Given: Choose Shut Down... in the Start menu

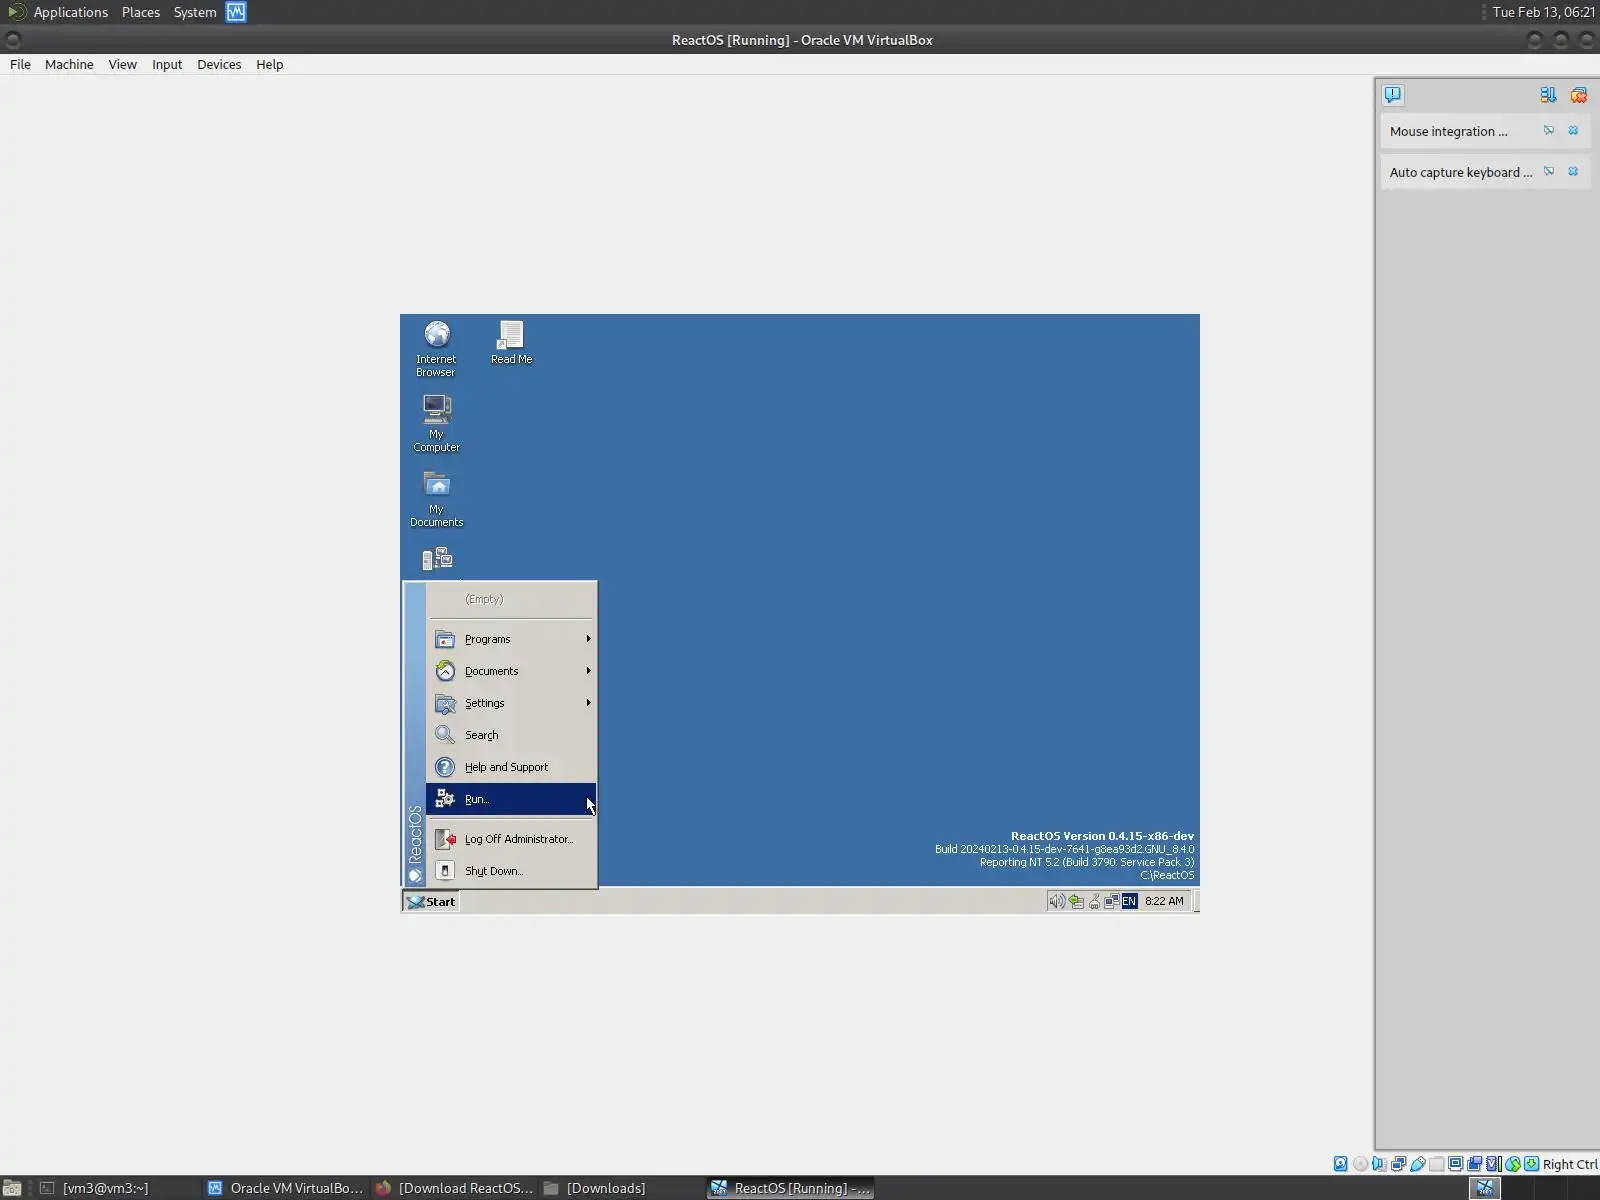Looking at the screenshot, I should point(511,871).
